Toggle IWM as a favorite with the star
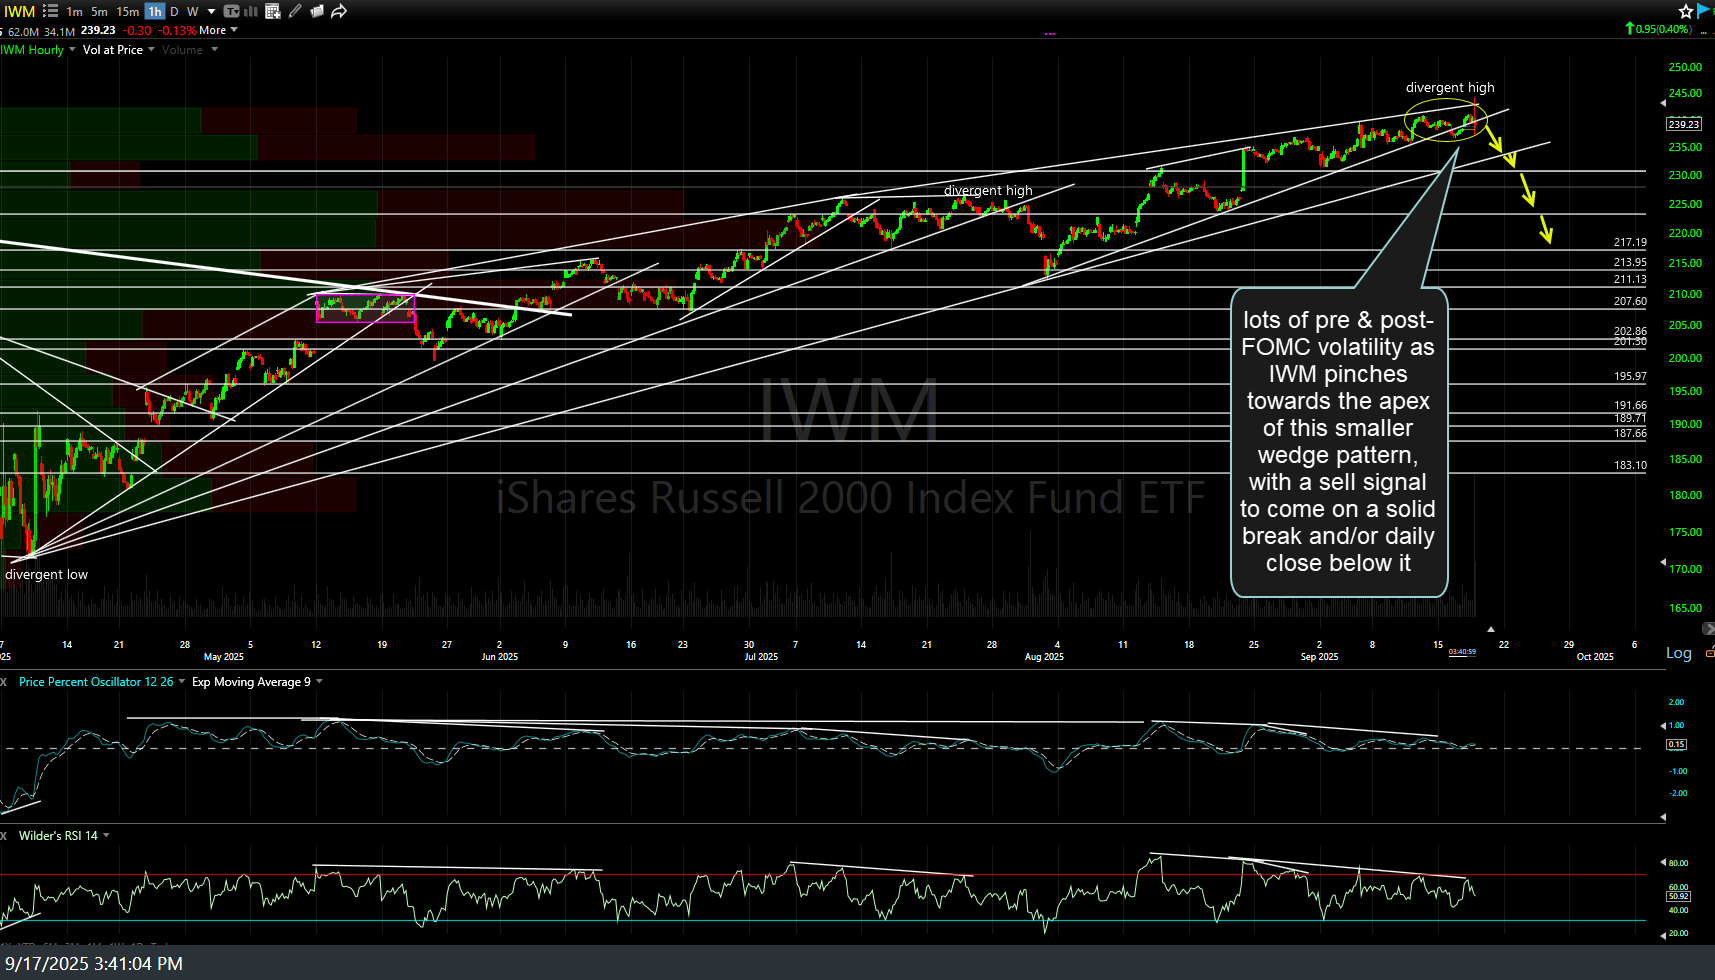Viewport: 1715px width, 980px height. (x=1684, y=11)
